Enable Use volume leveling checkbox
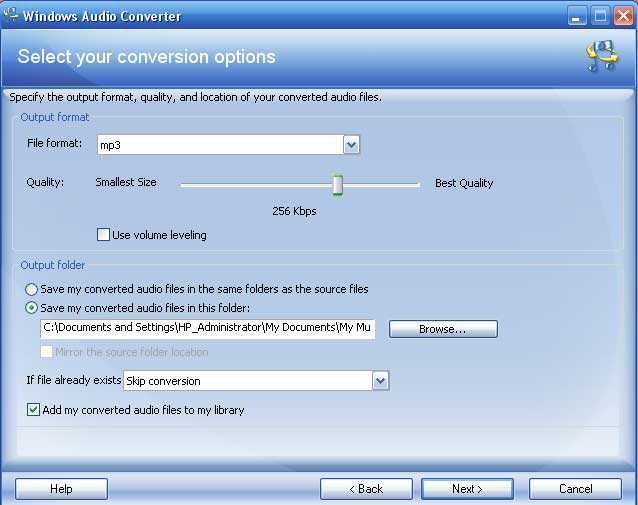 click(x=103, y=235)
